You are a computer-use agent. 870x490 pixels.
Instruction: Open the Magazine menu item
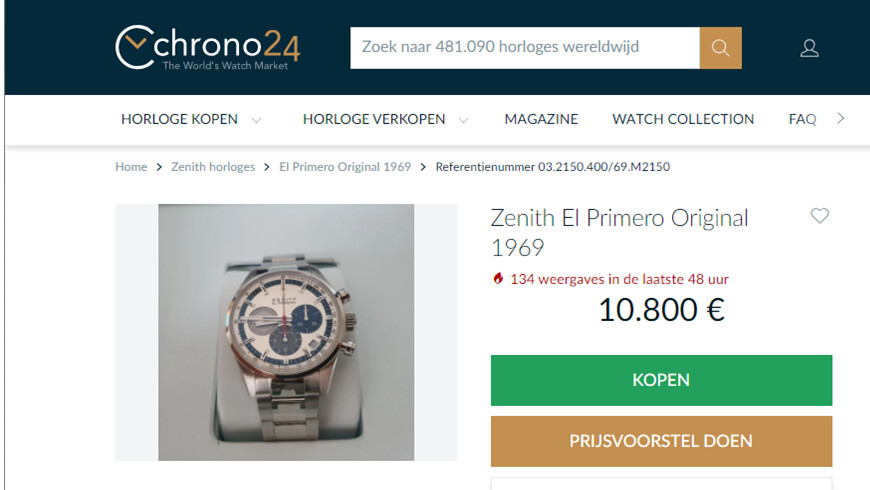pos(541,119)
